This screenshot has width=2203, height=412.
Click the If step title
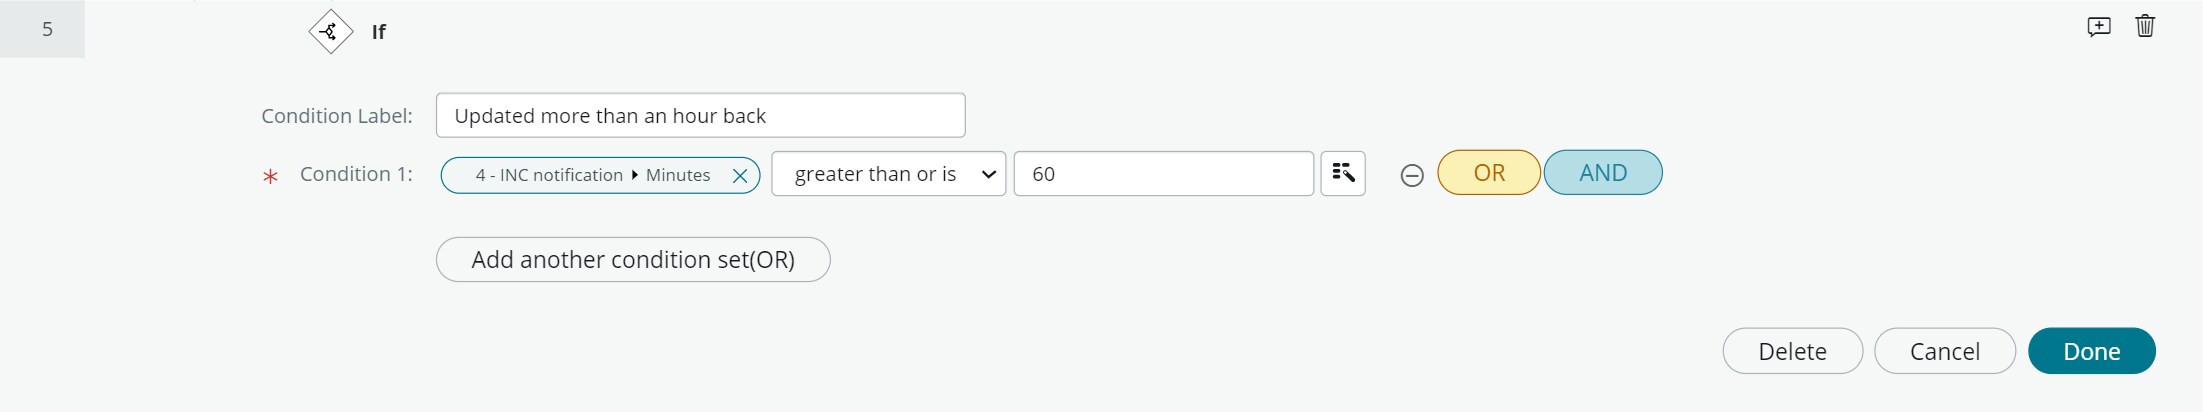click(379, 32)
